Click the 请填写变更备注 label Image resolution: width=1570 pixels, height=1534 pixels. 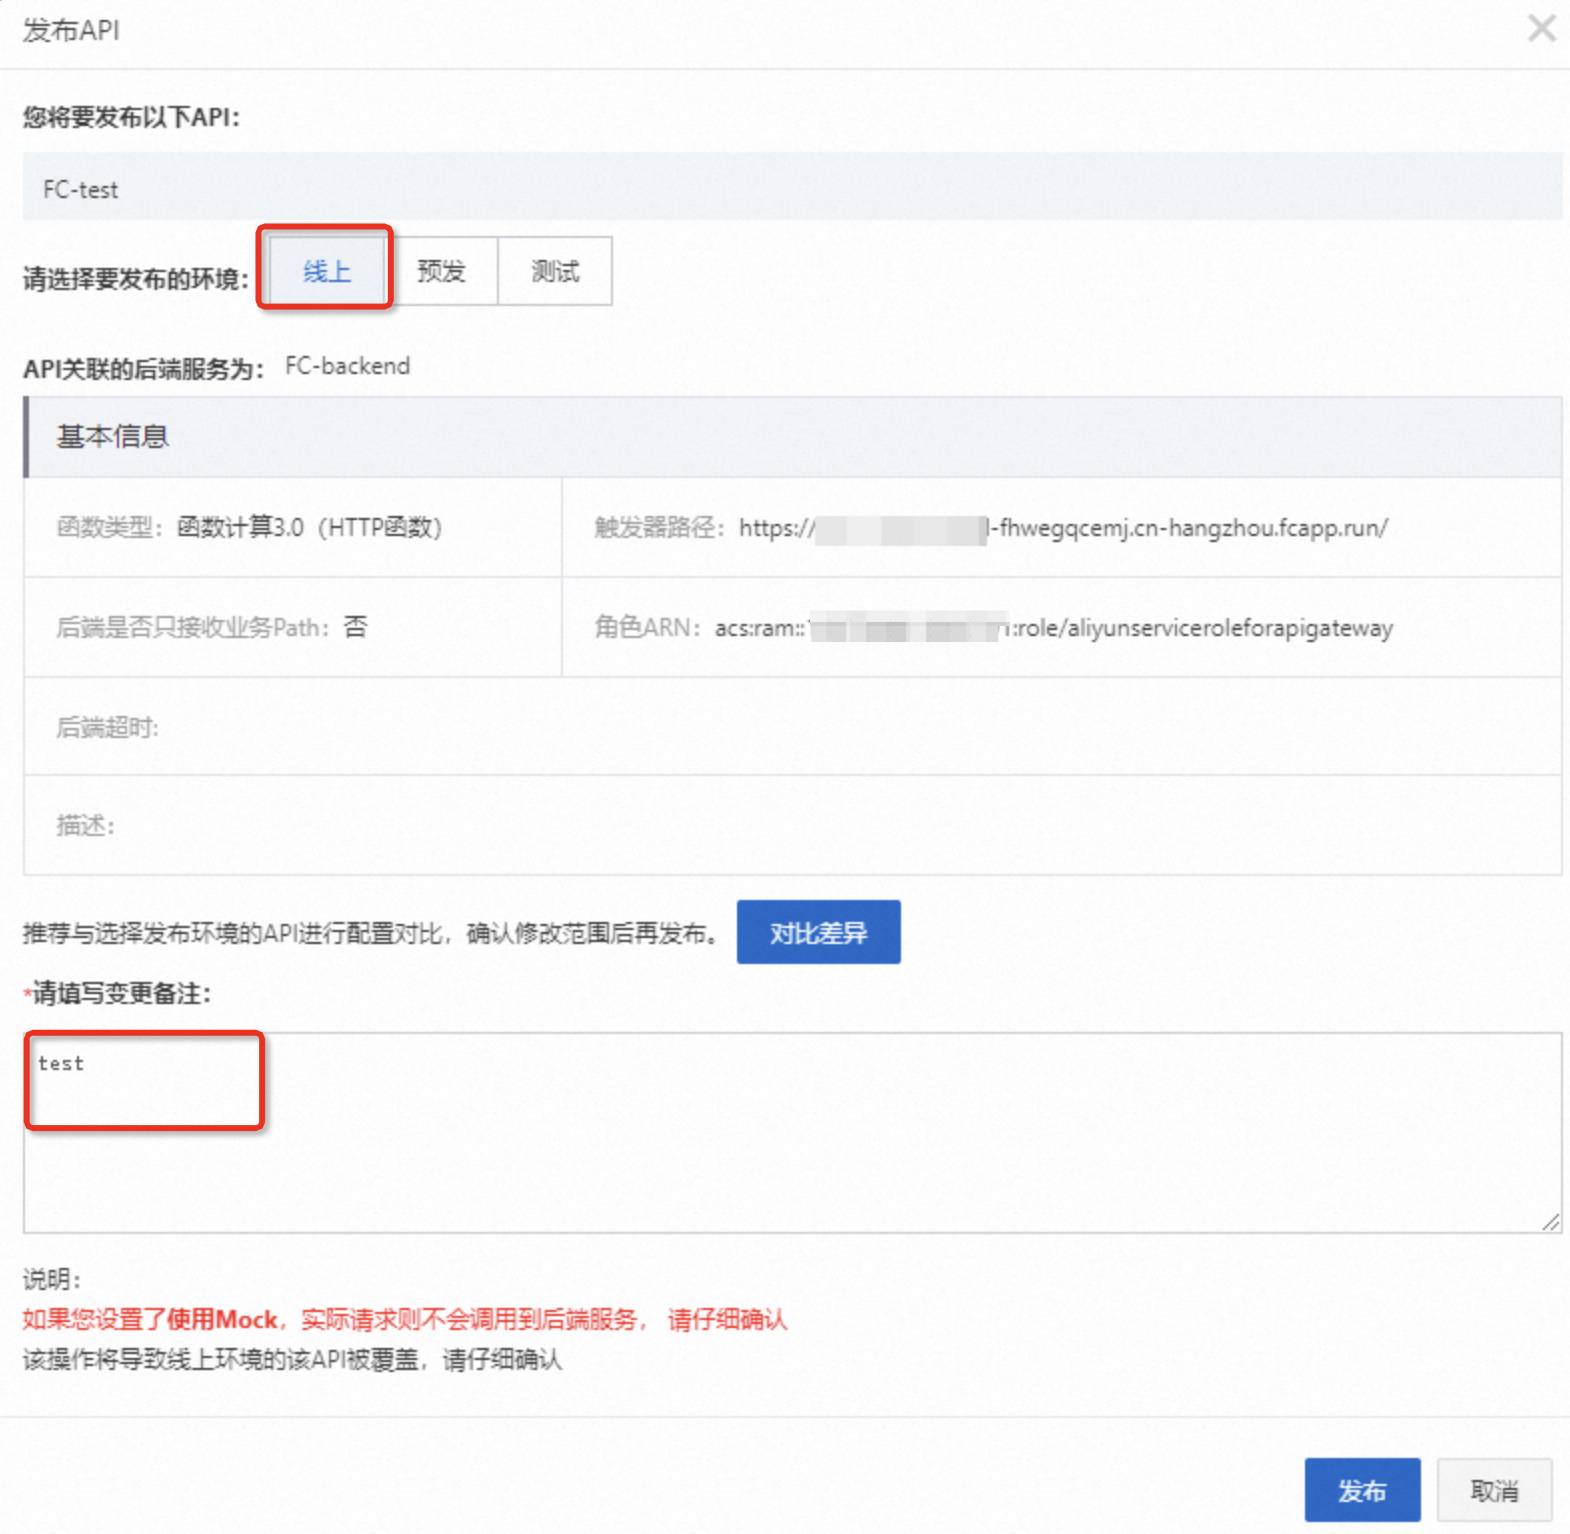point(117,993)
